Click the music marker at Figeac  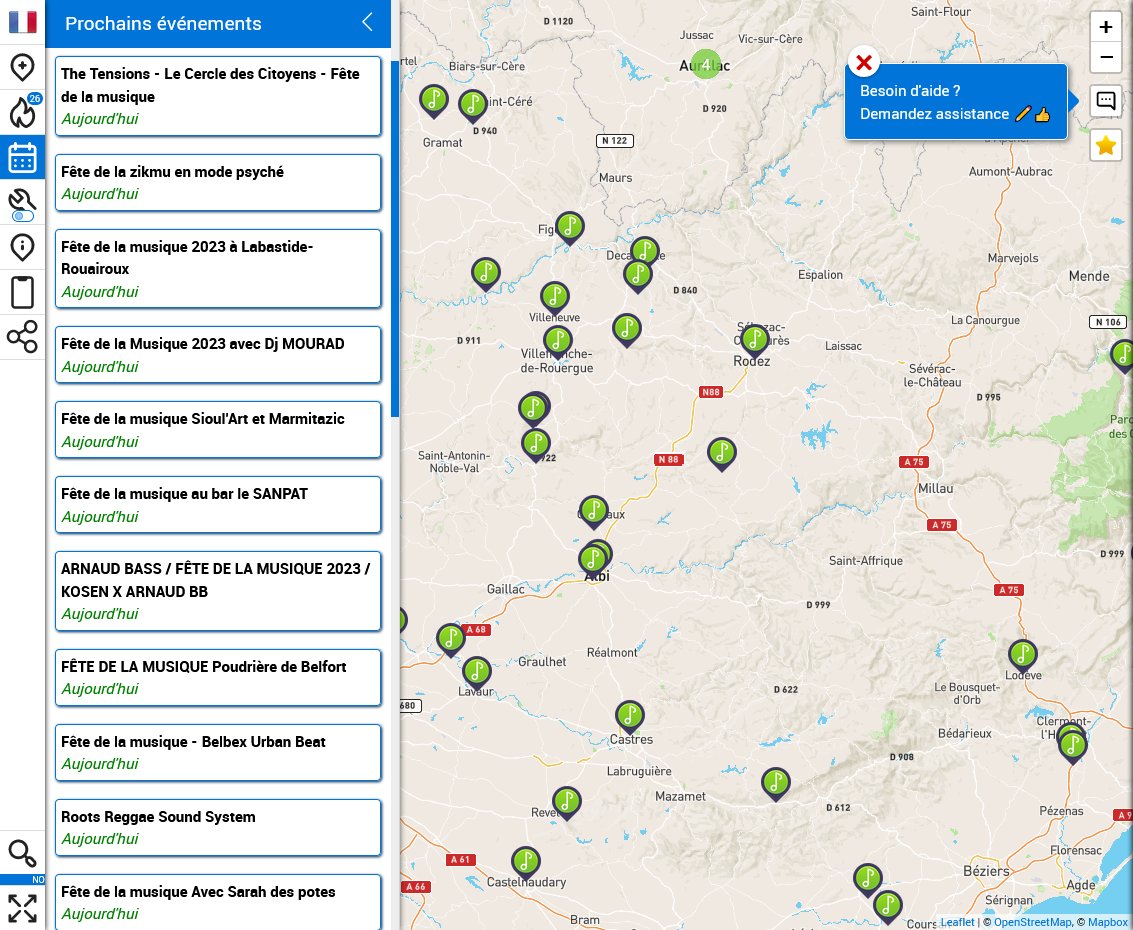569,229
